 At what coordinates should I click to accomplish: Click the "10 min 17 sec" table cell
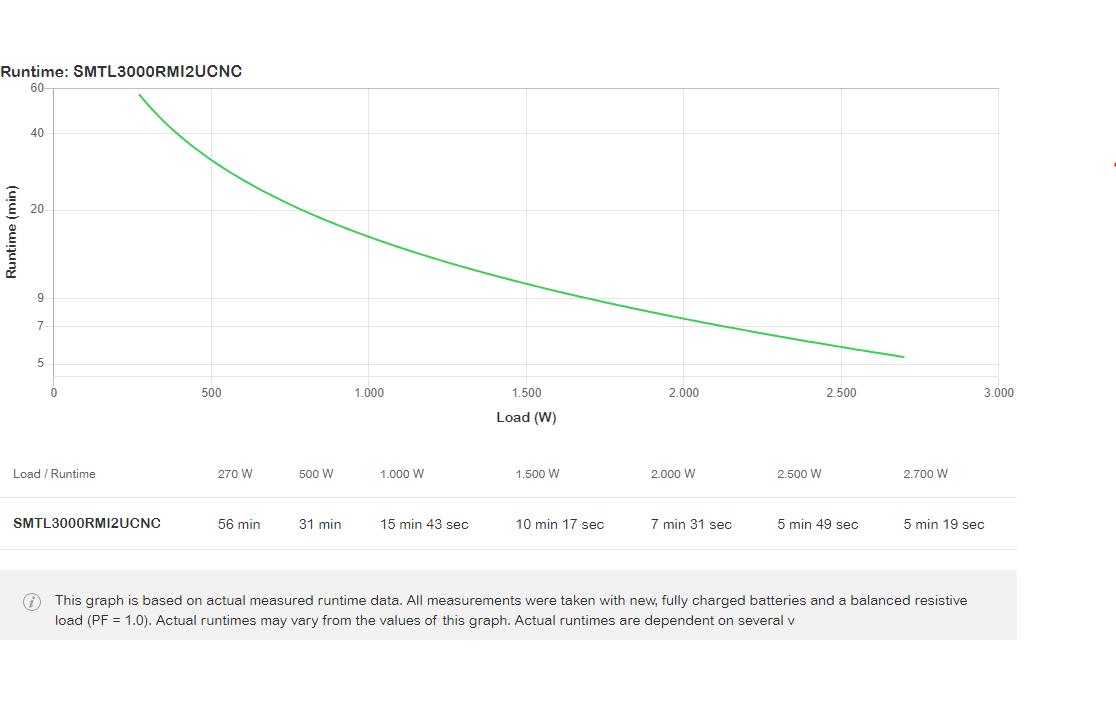pos(560,524)
